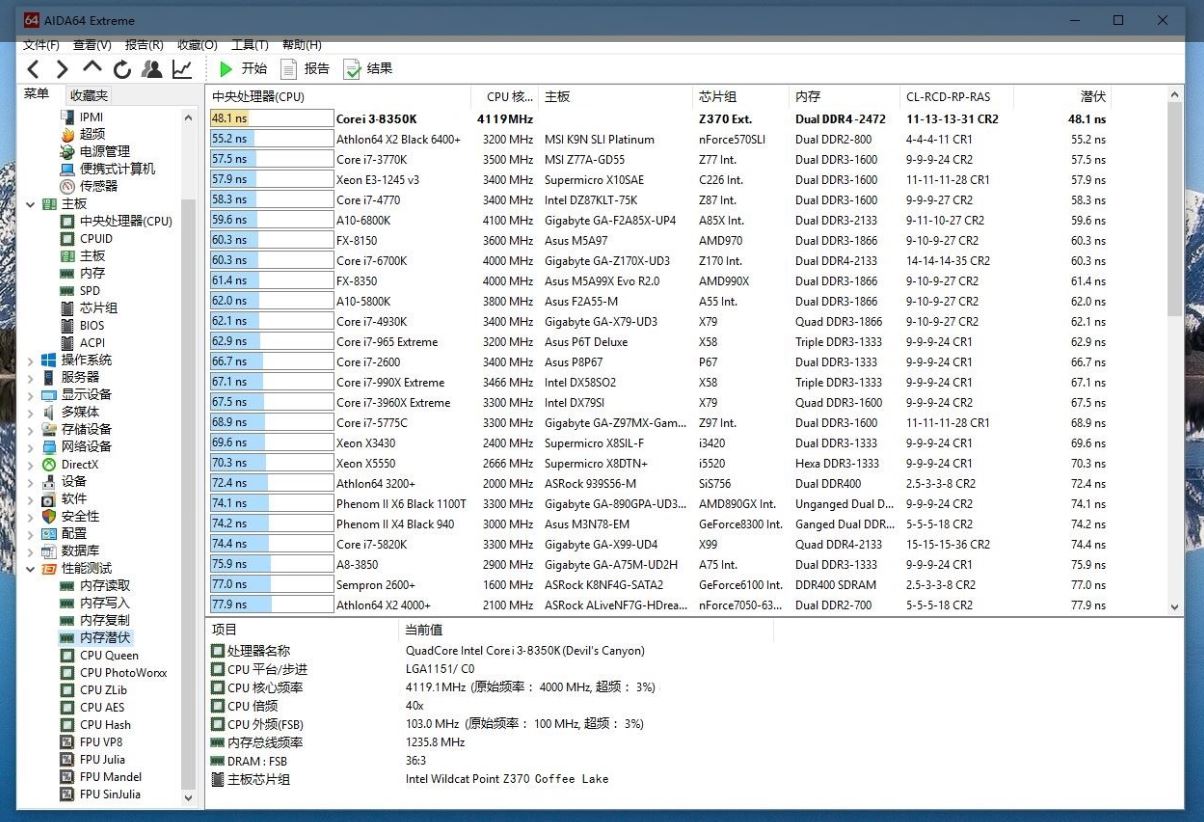Expand the 安全性 security node
This screenshot has width=1204, height=822.
pyautogui.click(x=30, y=516)
